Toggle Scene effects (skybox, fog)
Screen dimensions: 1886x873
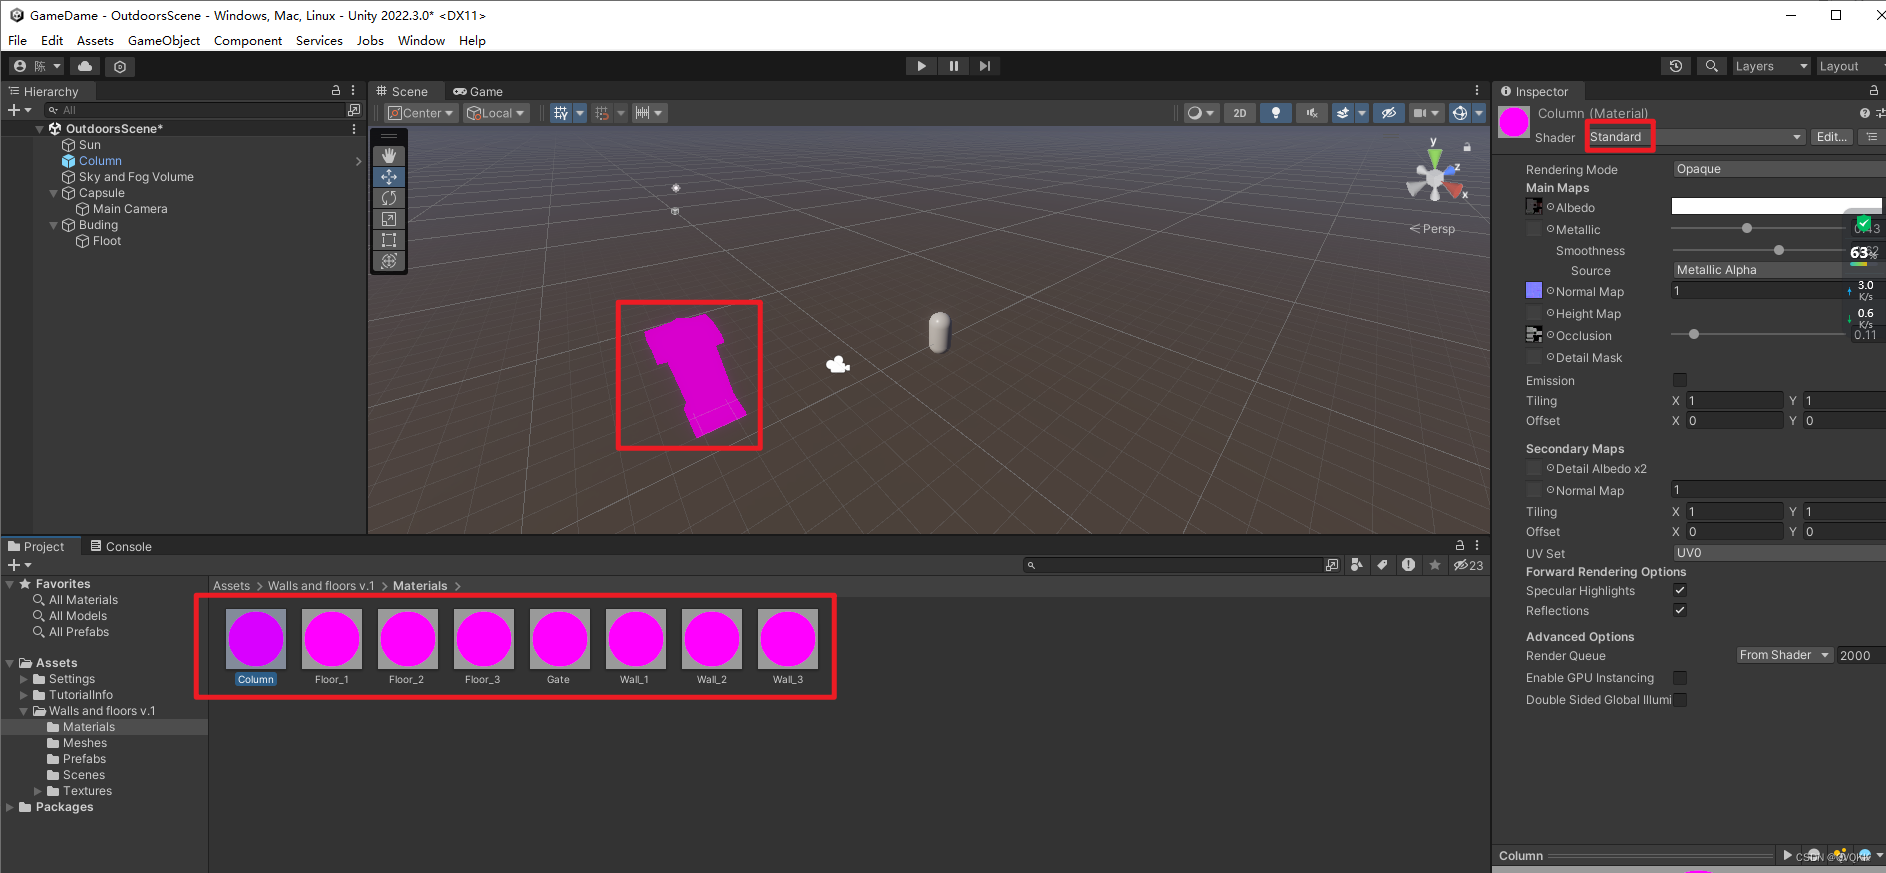[x=1343, y=113]
